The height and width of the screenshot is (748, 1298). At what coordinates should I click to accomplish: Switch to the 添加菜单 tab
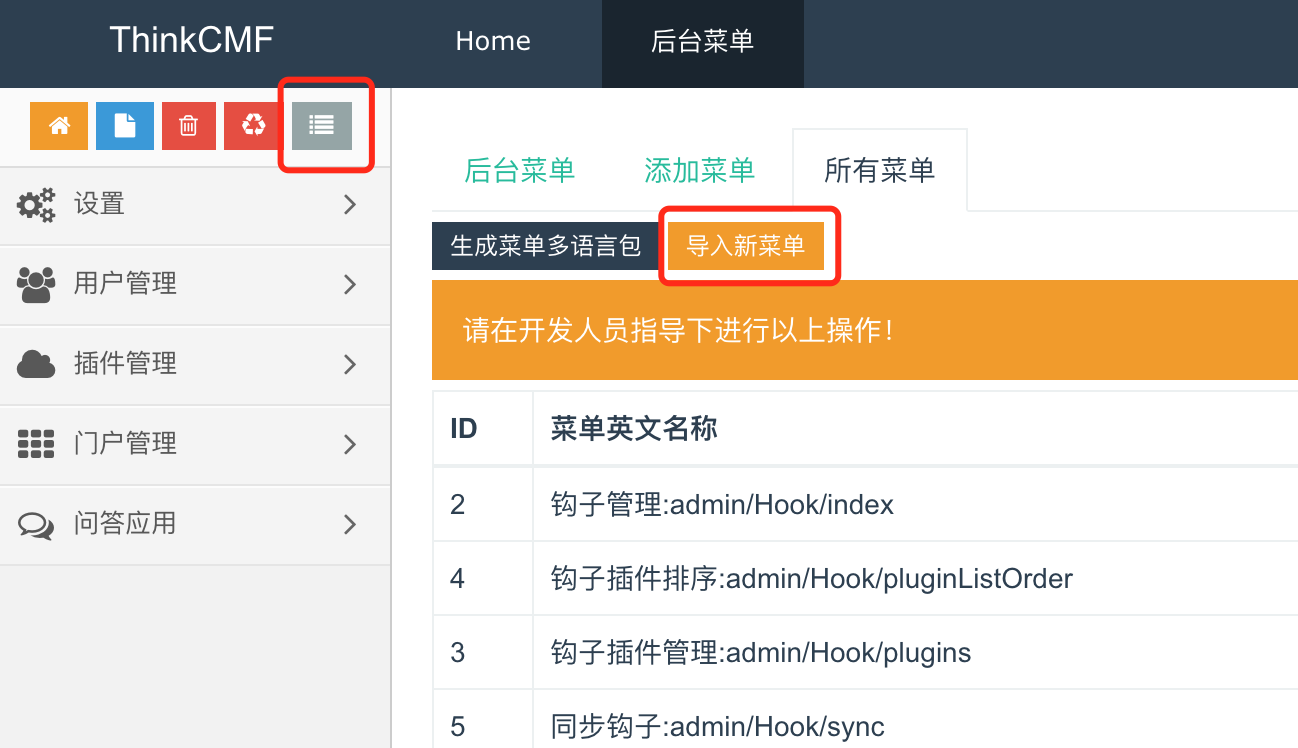[x=699, y=170]
